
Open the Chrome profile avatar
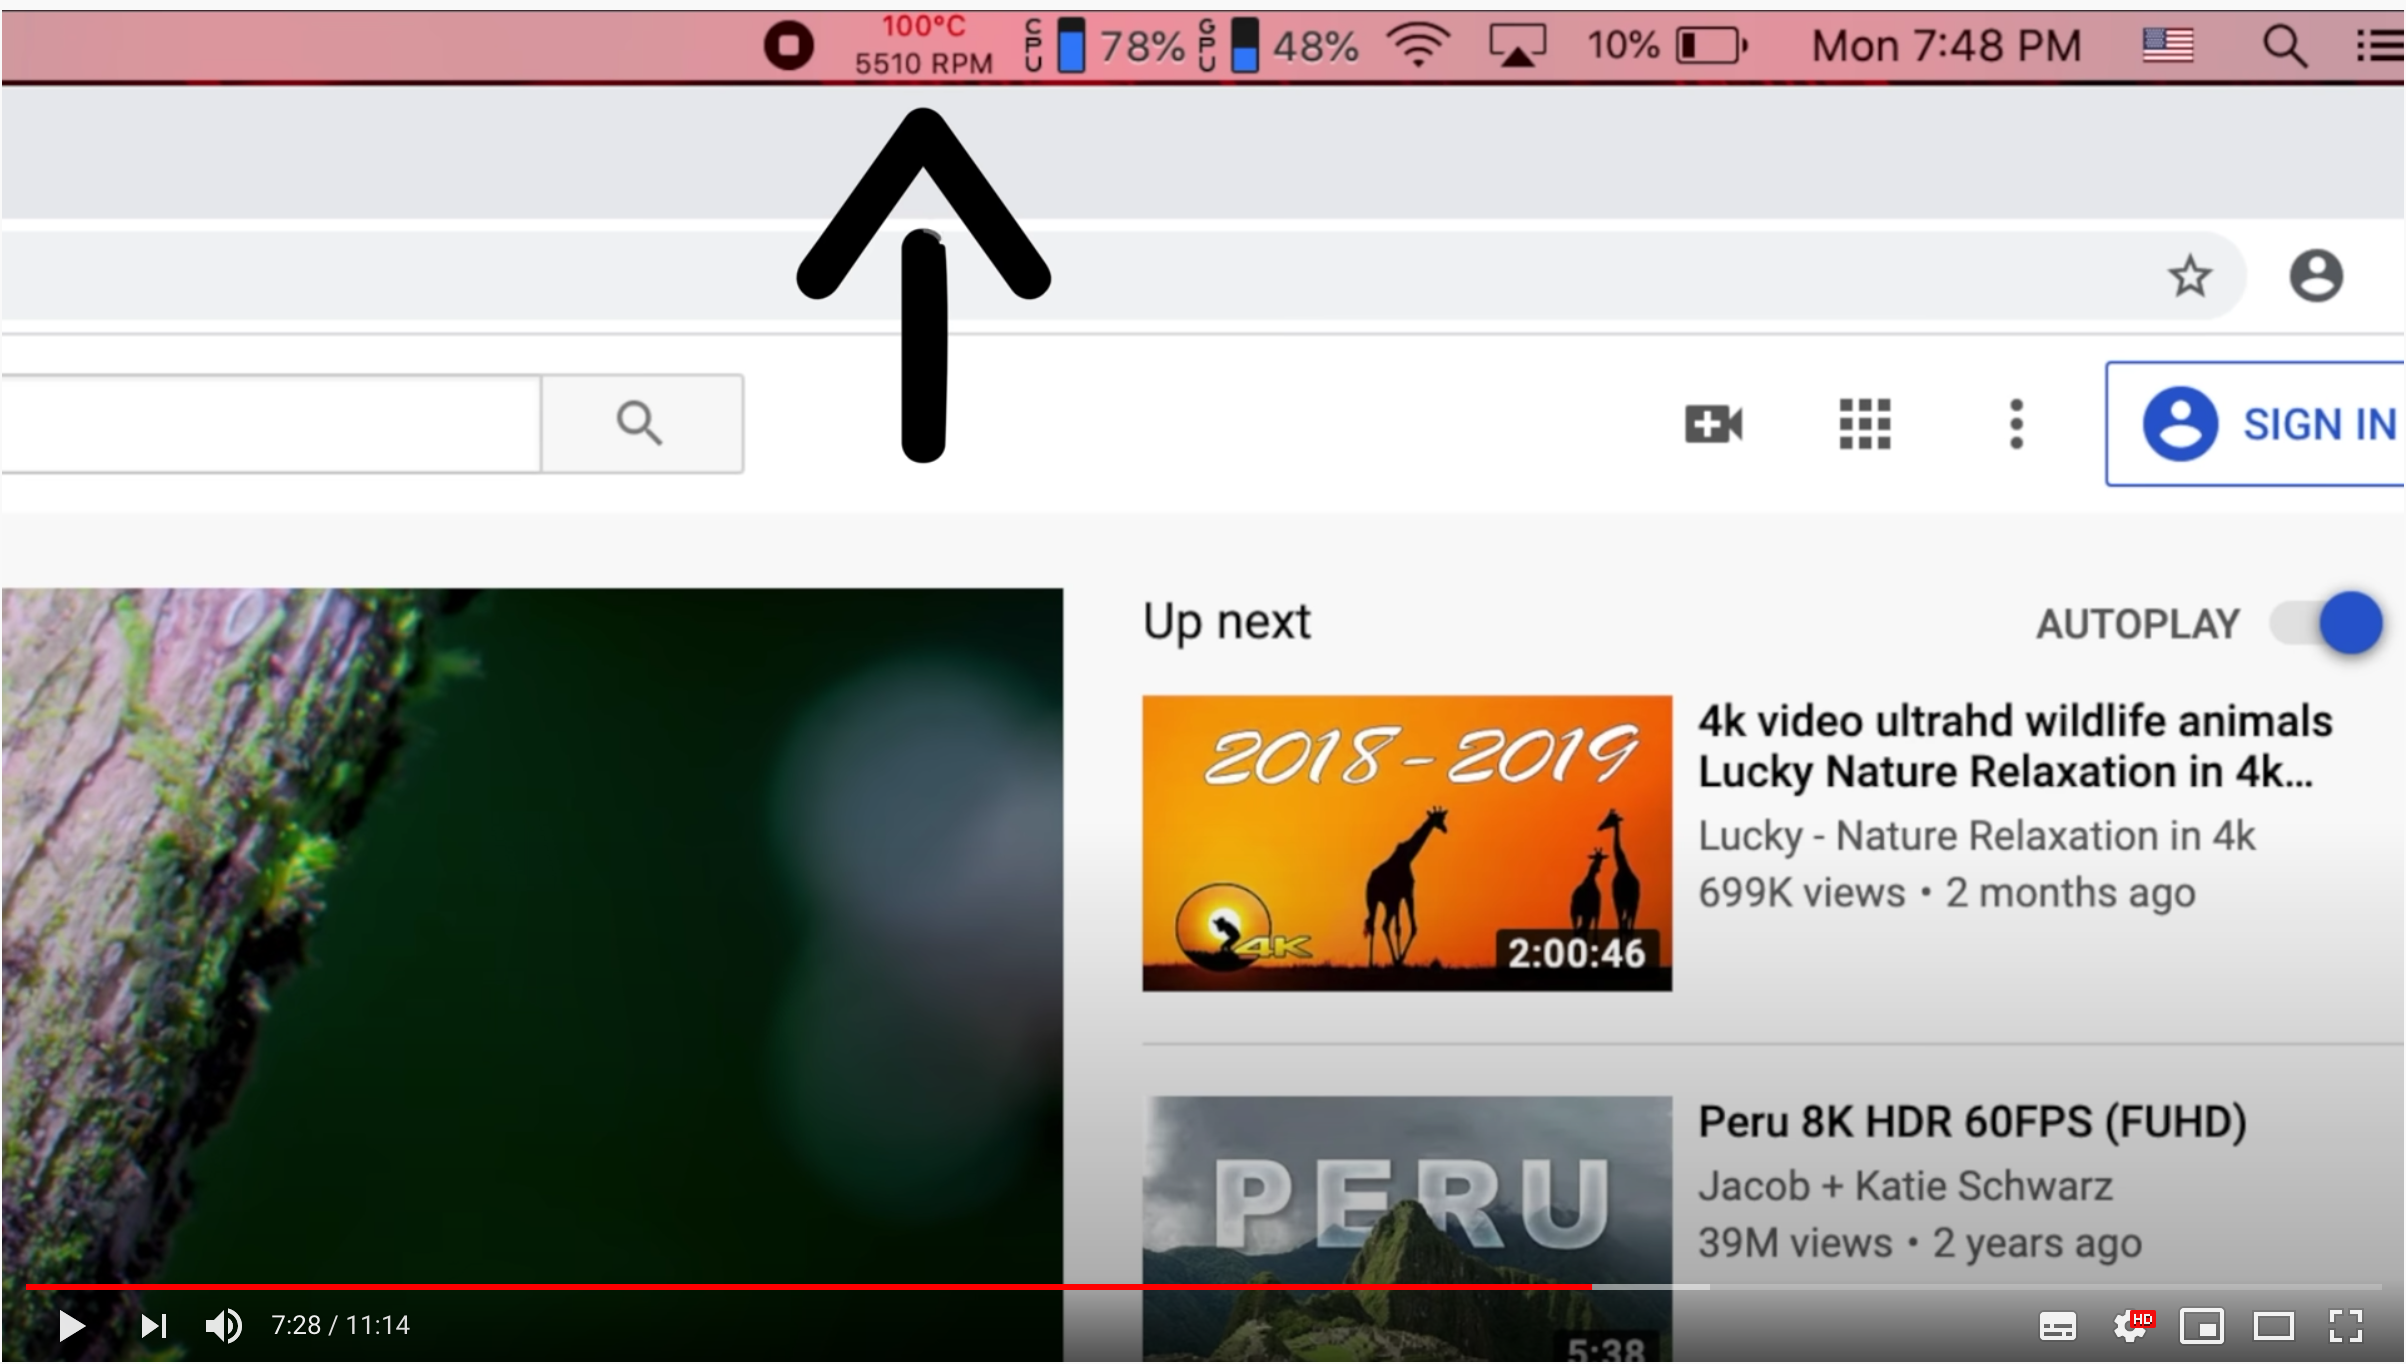[2315, 276]
